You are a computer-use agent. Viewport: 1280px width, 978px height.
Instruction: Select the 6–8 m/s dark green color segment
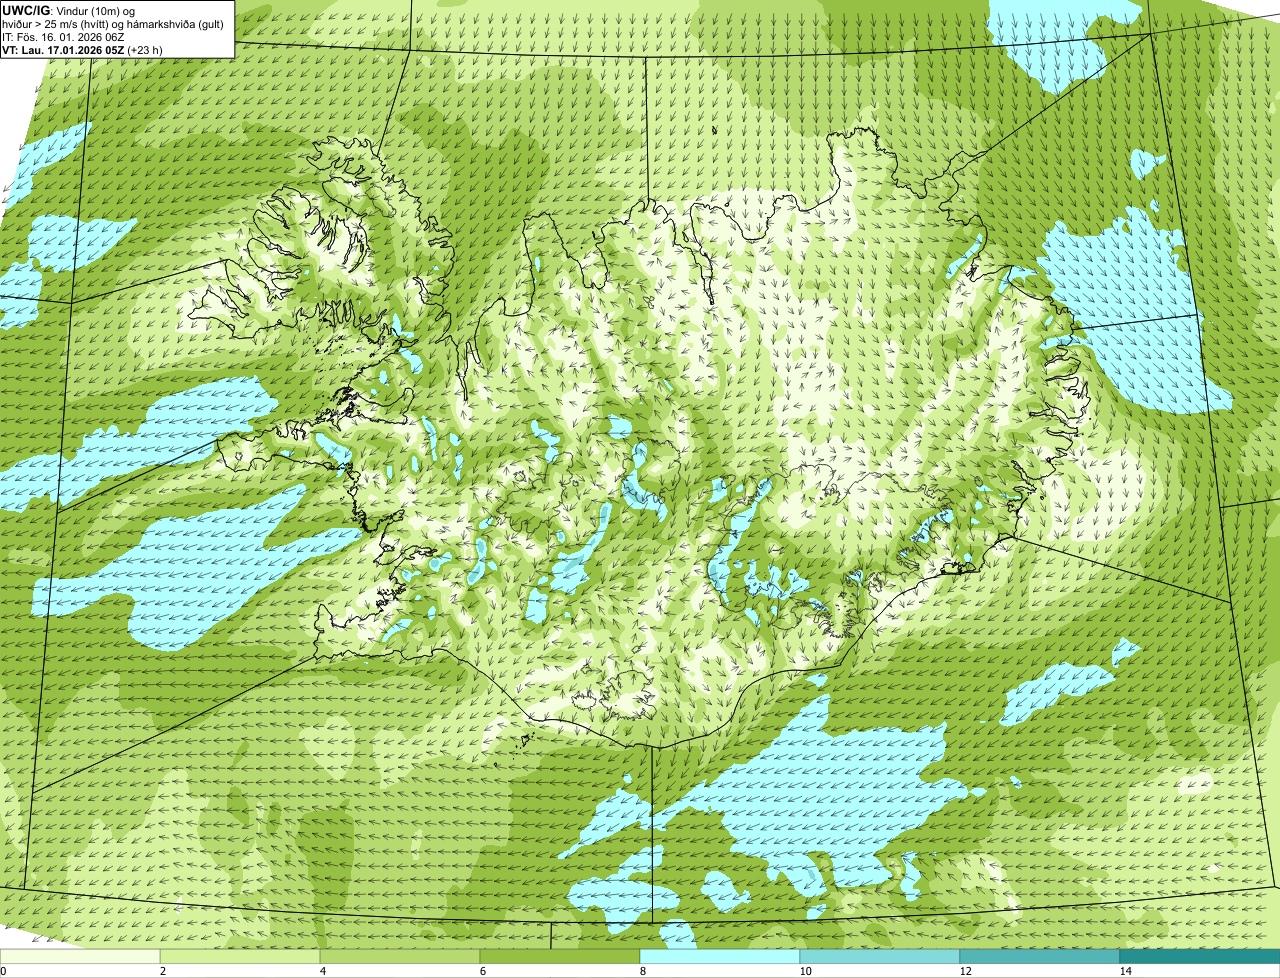(x=560, y=956)
